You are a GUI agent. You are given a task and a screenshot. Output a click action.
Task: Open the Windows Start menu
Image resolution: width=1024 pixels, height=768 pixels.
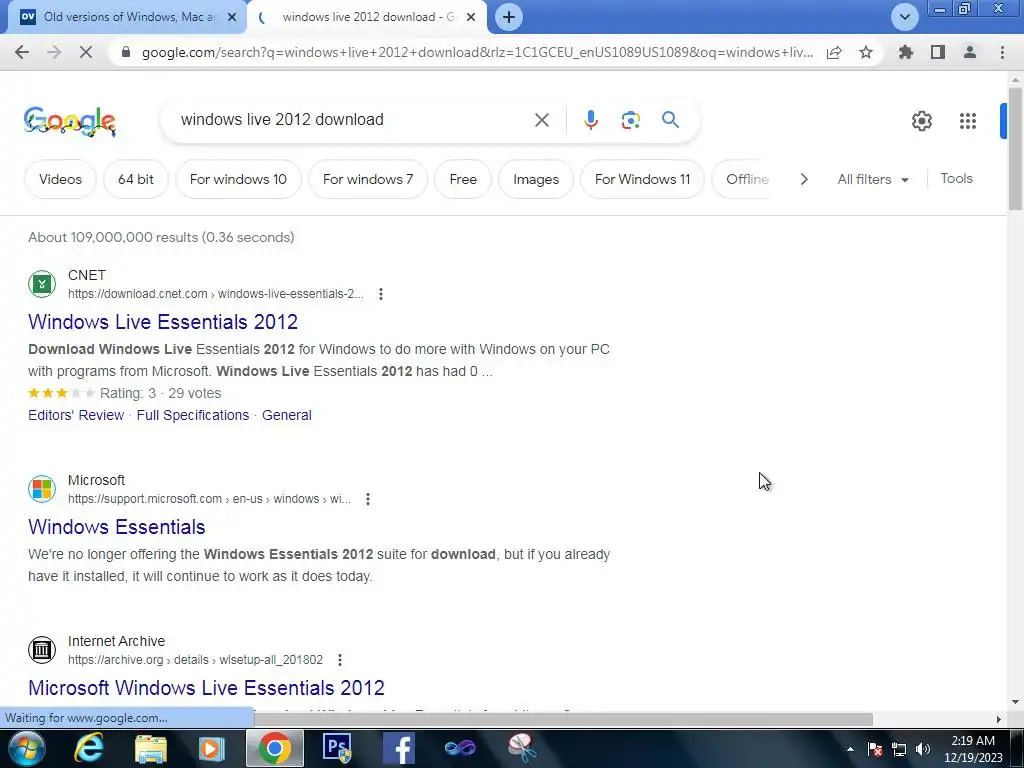[x=26, y=748]
